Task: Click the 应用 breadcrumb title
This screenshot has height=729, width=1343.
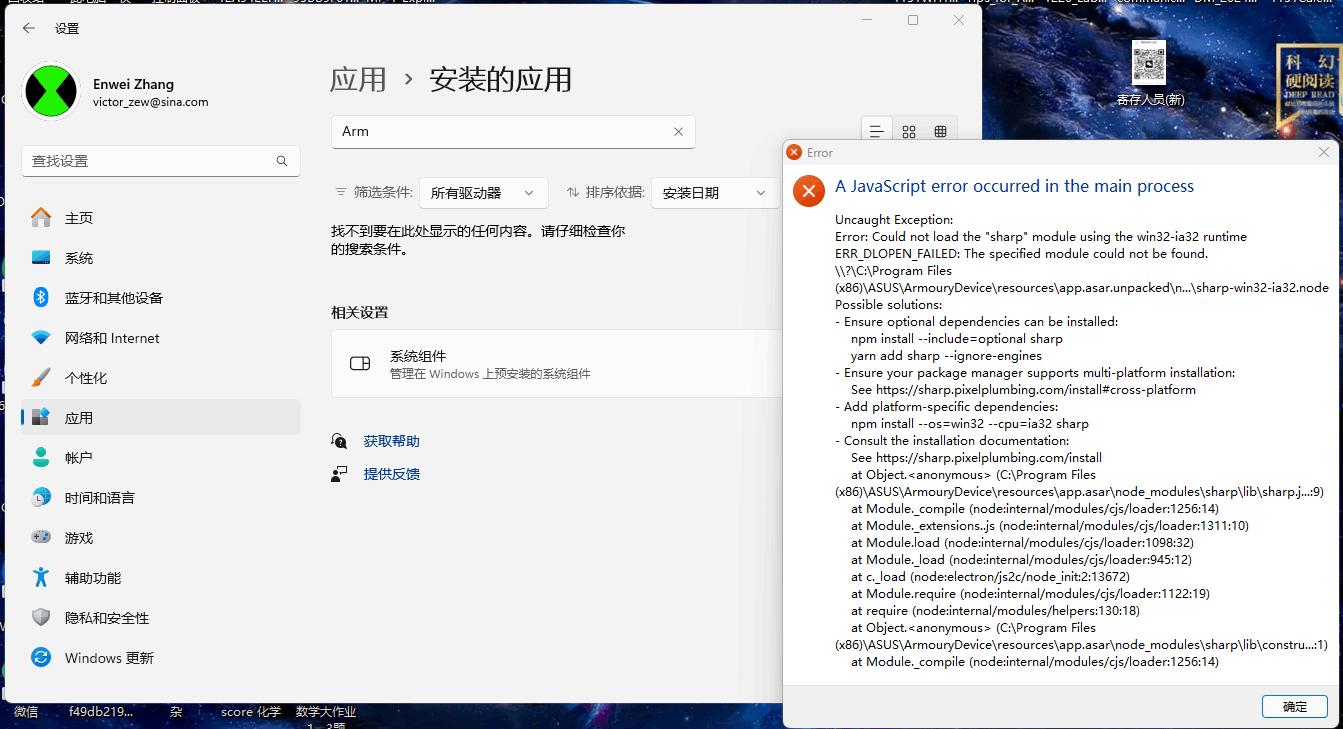Action: (358, 80)
